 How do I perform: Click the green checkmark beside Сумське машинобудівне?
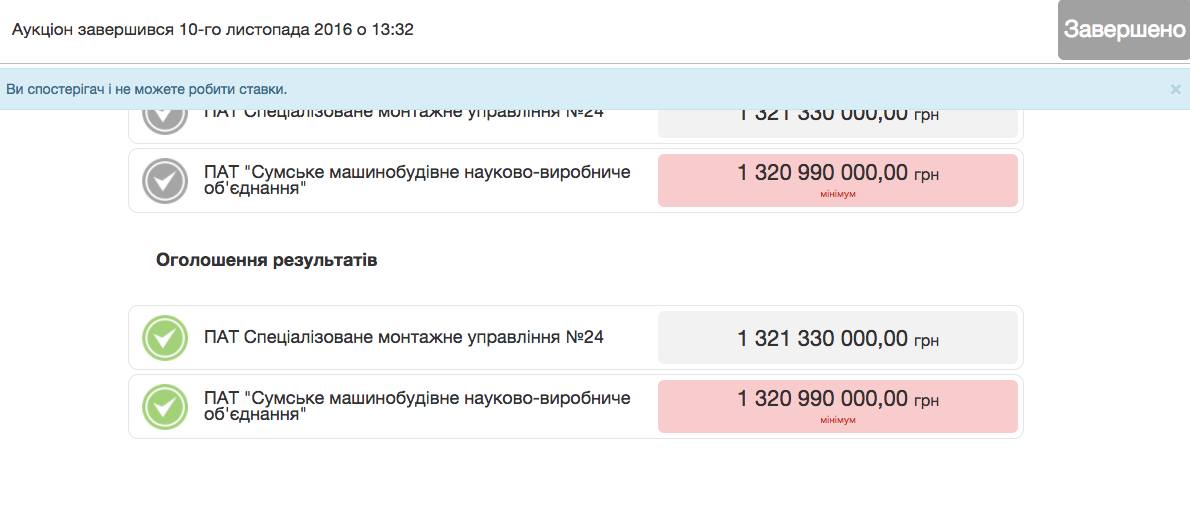(x=165, y=407)
